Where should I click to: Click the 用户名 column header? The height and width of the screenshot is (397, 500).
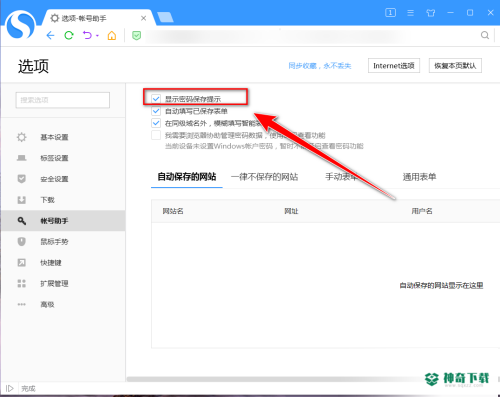tap(422, 211)
